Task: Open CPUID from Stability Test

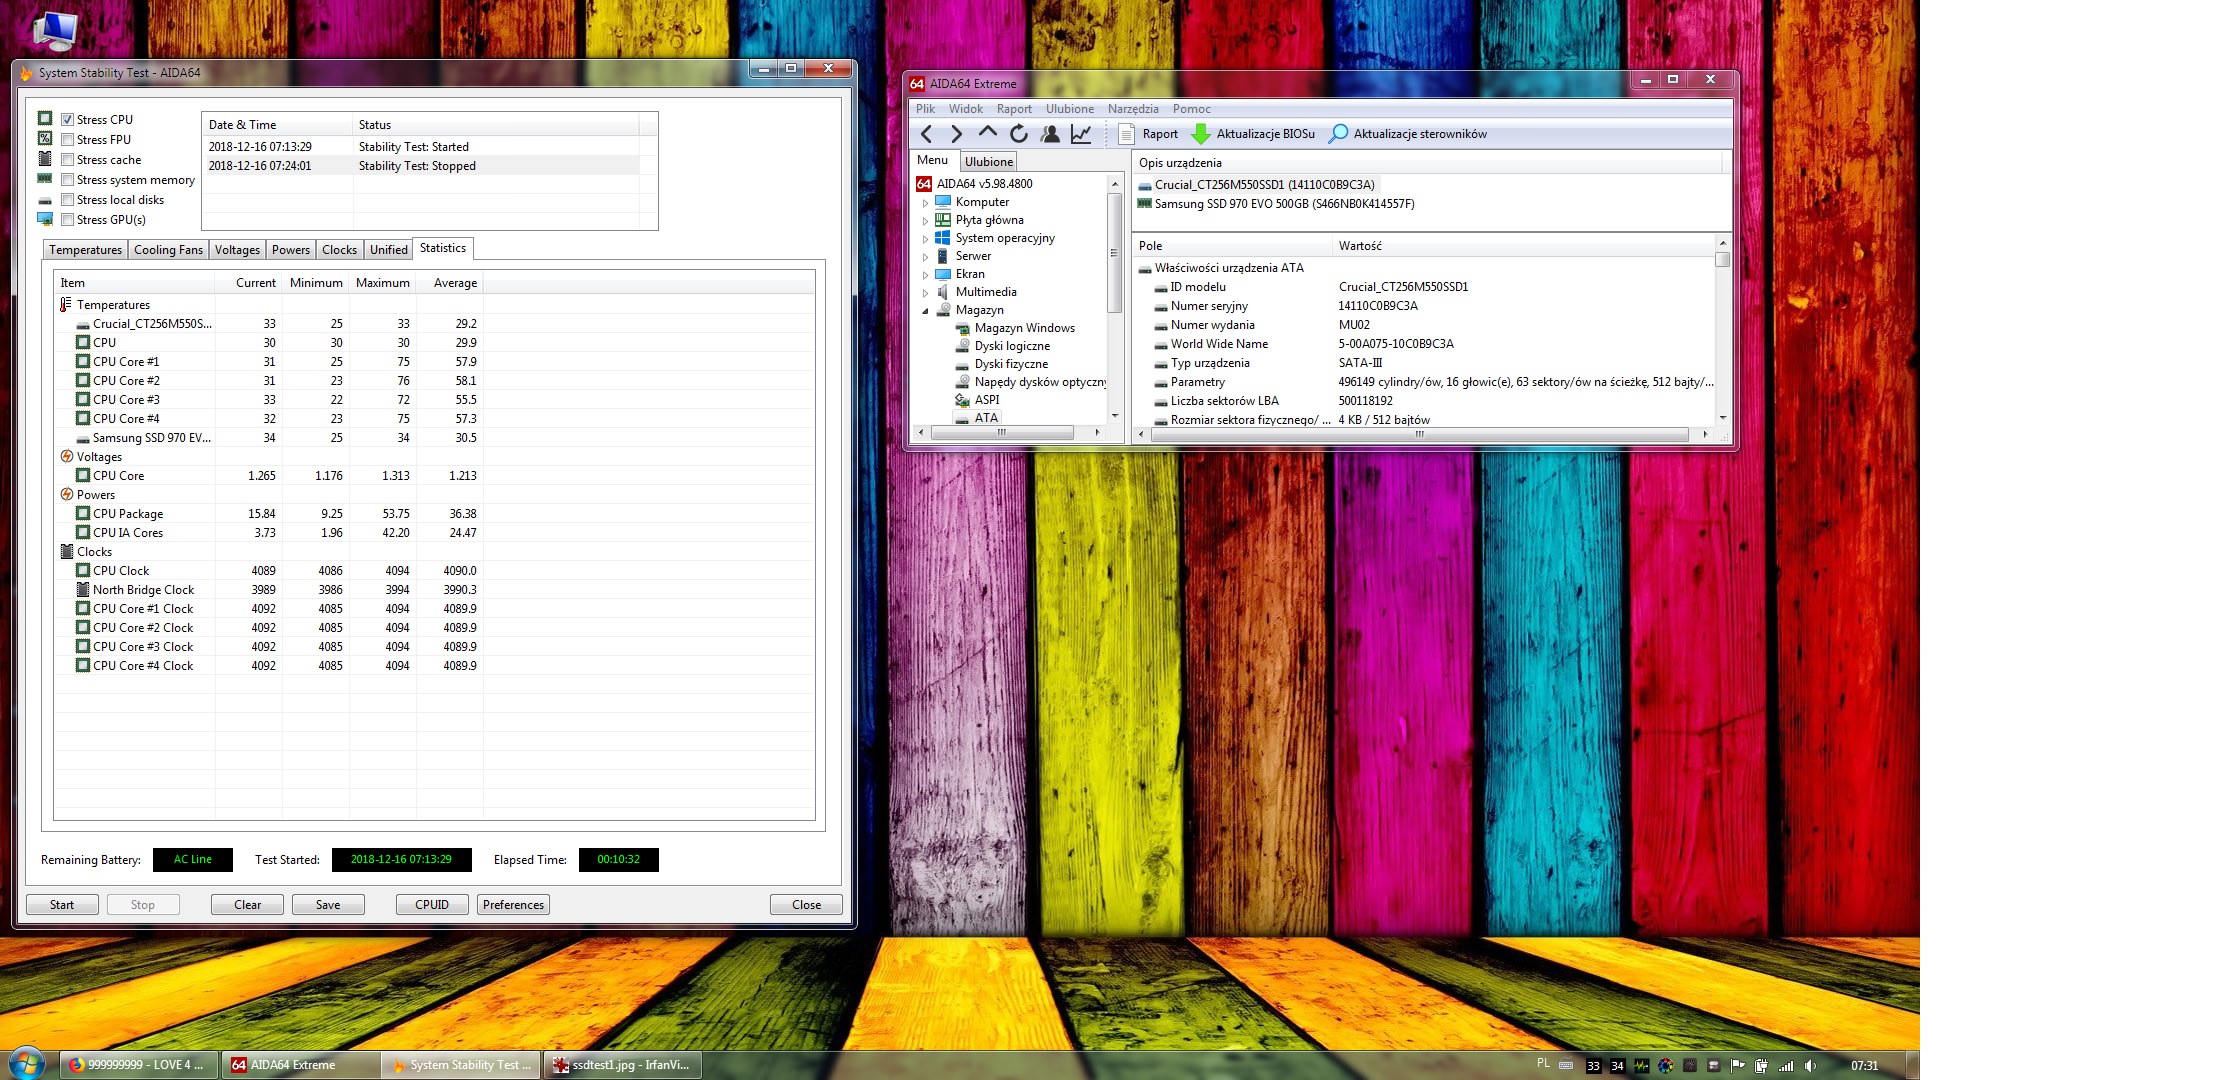Action: point(432,905)
